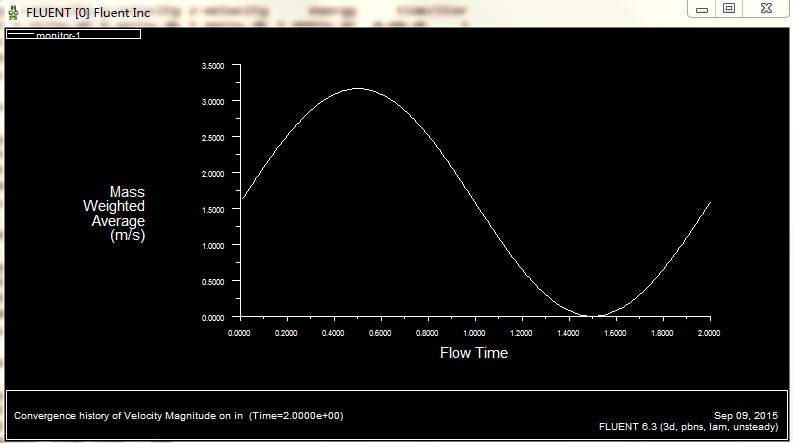Image resolution: width=793 pixels, height=443 pixels.
Task: Click the y-axis value 1.5000
Action: coord(213,210)
